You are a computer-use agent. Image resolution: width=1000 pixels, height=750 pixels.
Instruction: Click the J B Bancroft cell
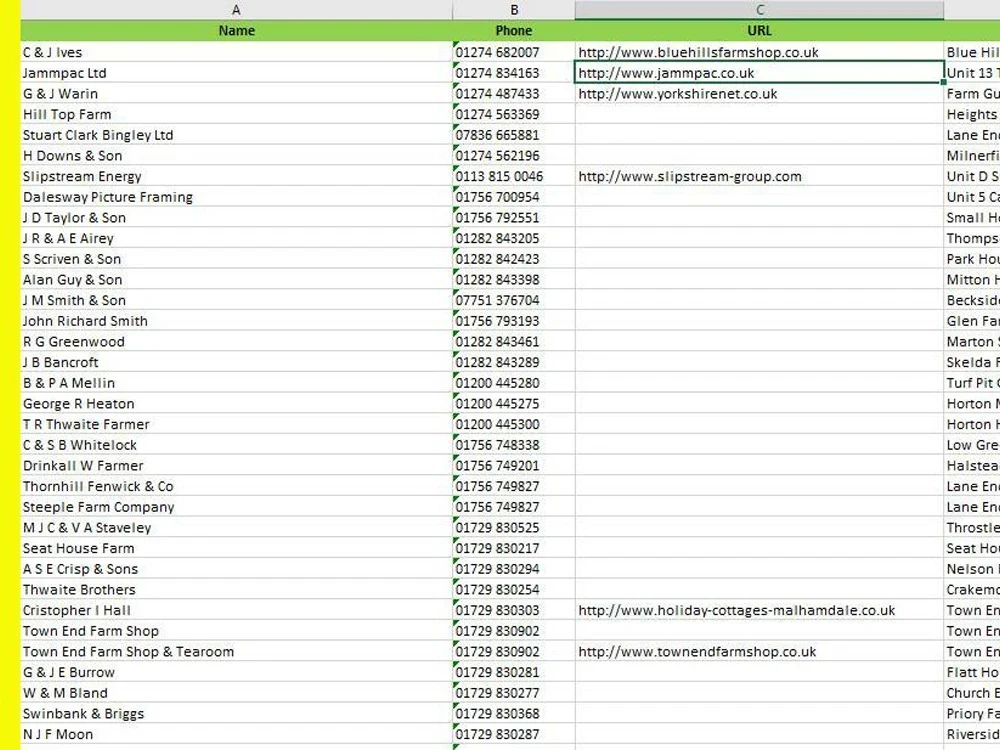click(x=236, y=362)
